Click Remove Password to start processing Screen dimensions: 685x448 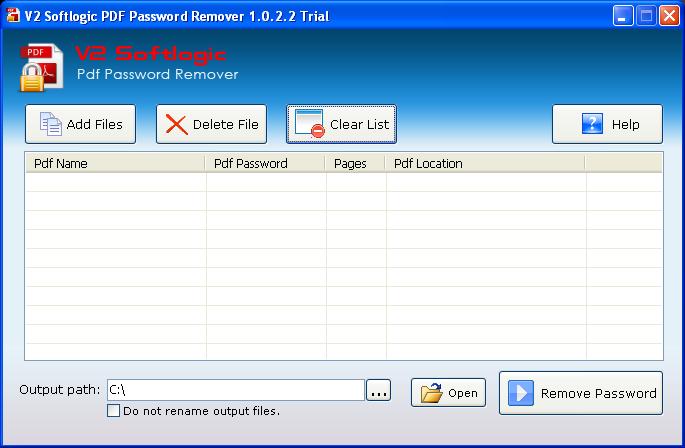pyautogui.click(x=581, y=393)
